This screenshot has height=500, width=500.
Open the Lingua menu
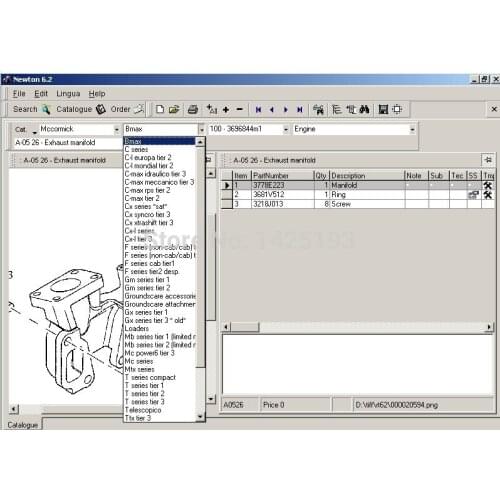coord(68,94)
